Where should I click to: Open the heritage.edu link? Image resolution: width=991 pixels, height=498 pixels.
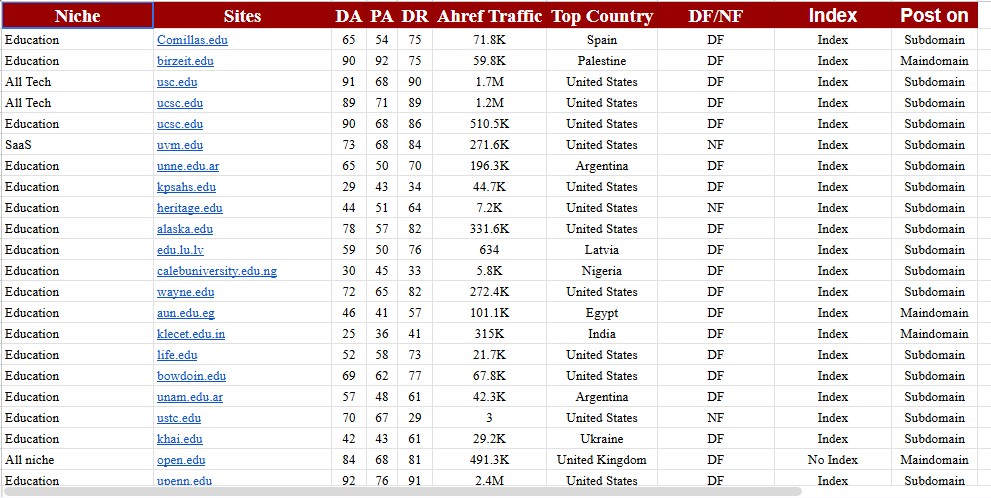[190, 207]
